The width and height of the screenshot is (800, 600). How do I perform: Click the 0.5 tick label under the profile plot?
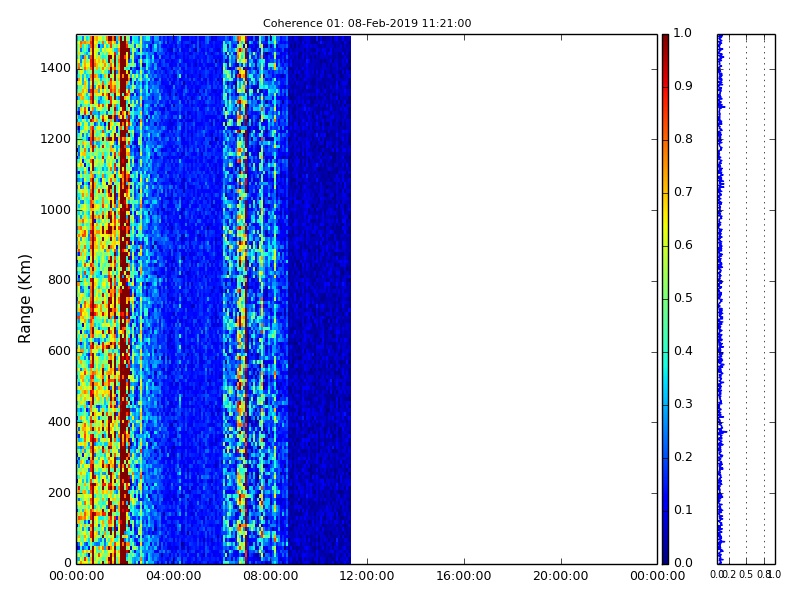pyautogui.click(x=746, y=574)
